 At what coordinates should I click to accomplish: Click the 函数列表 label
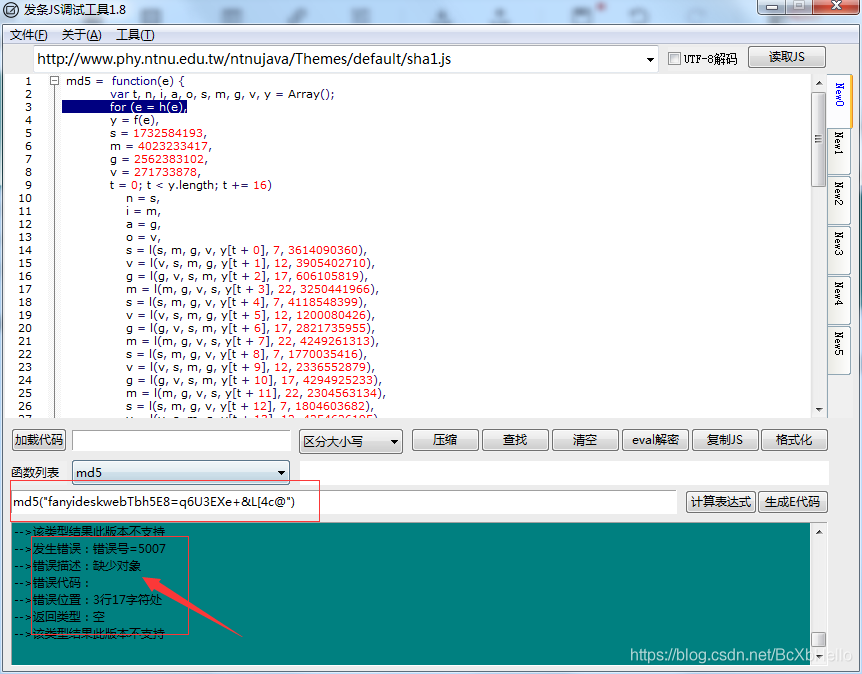[x=35, y=473]
